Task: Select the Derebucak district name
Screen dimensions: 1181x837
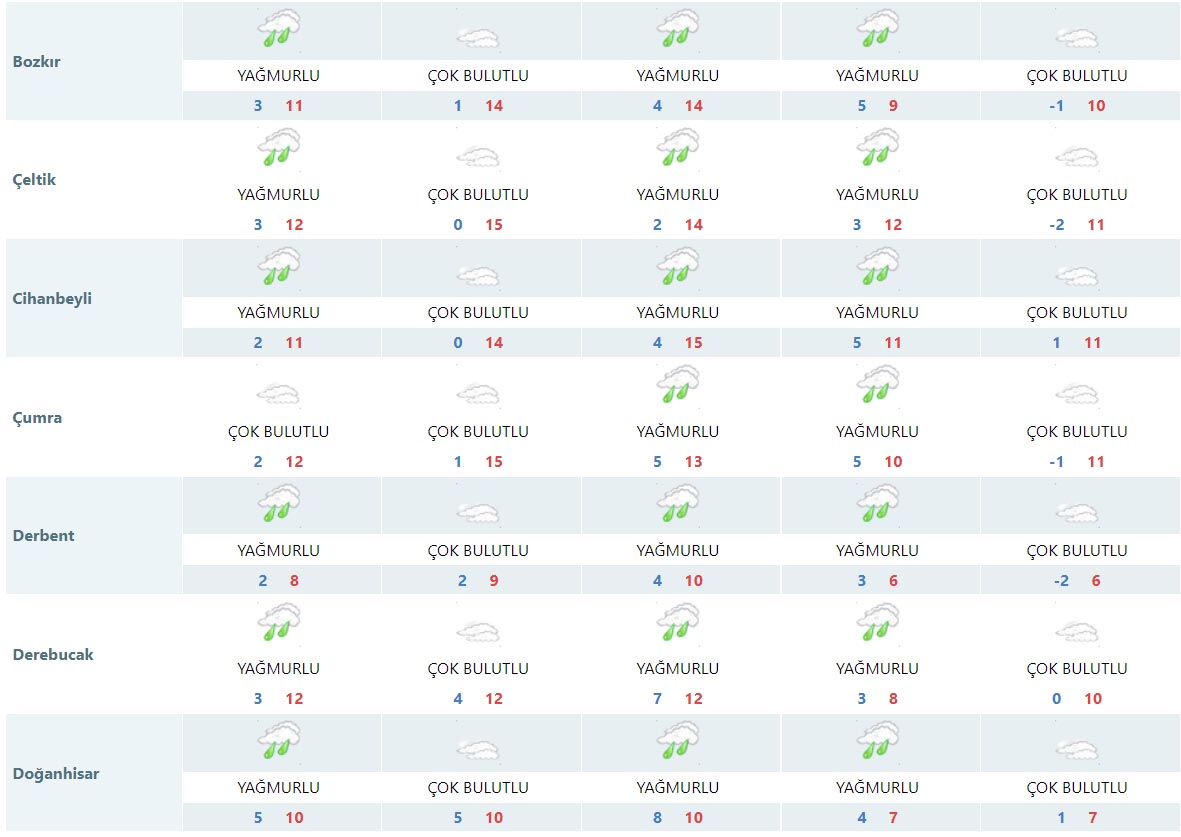Action: [53, 654]
